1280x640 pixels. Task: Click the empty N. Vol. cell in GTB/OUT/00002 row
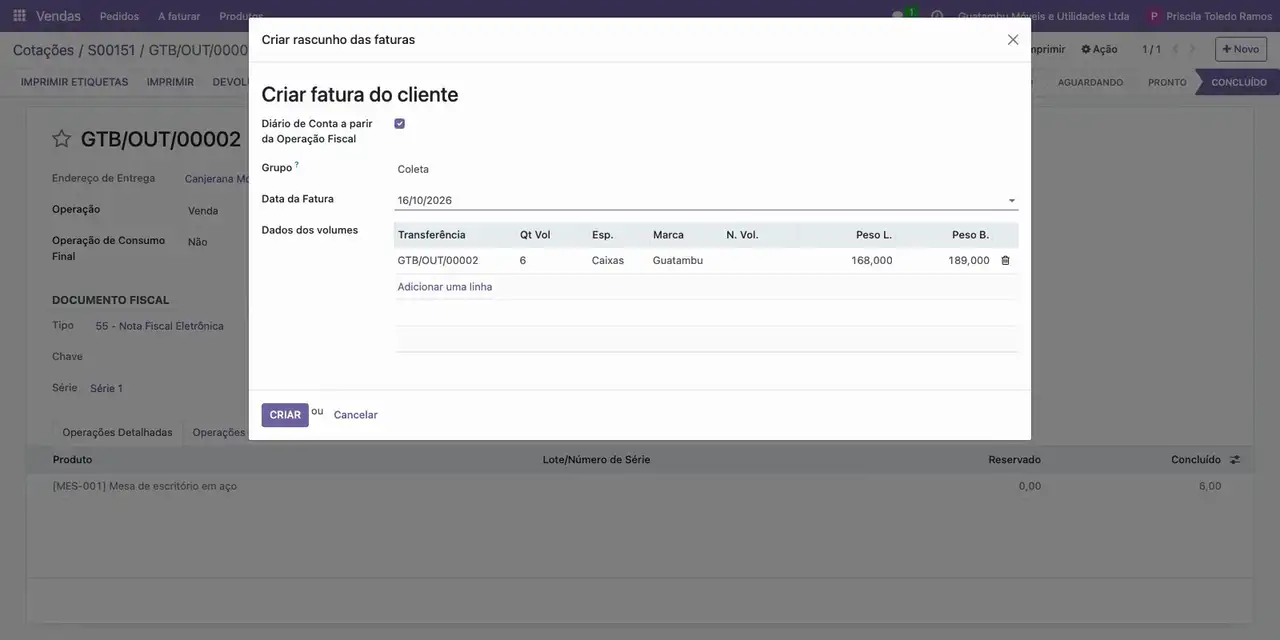[x=760, y=260]
